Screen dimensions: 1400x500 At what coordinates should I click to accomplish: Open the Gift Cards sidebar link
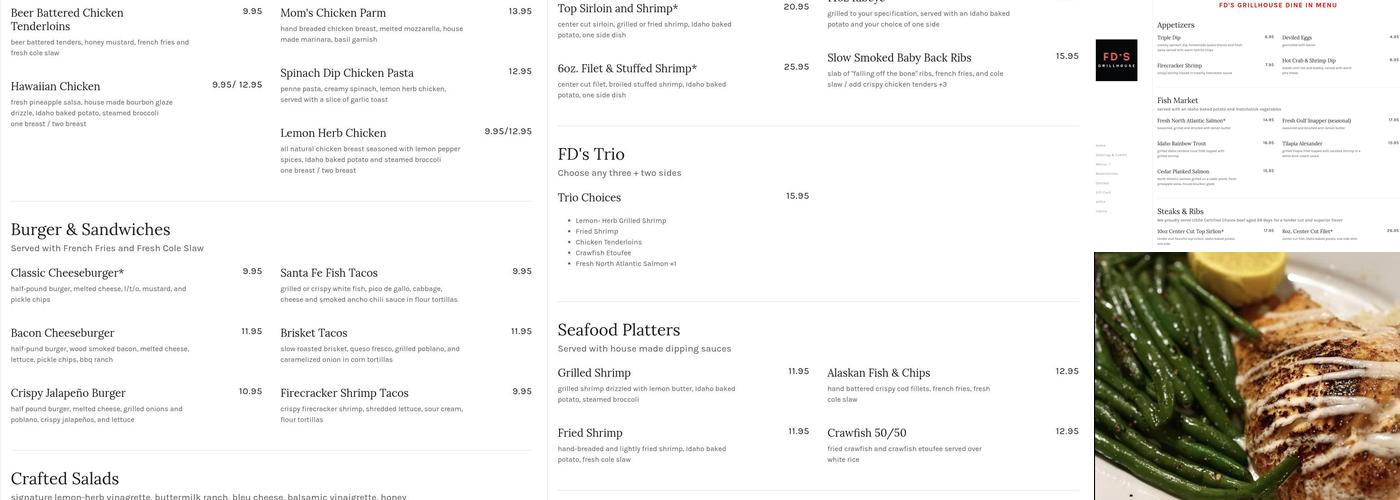tap(1103, 192)
